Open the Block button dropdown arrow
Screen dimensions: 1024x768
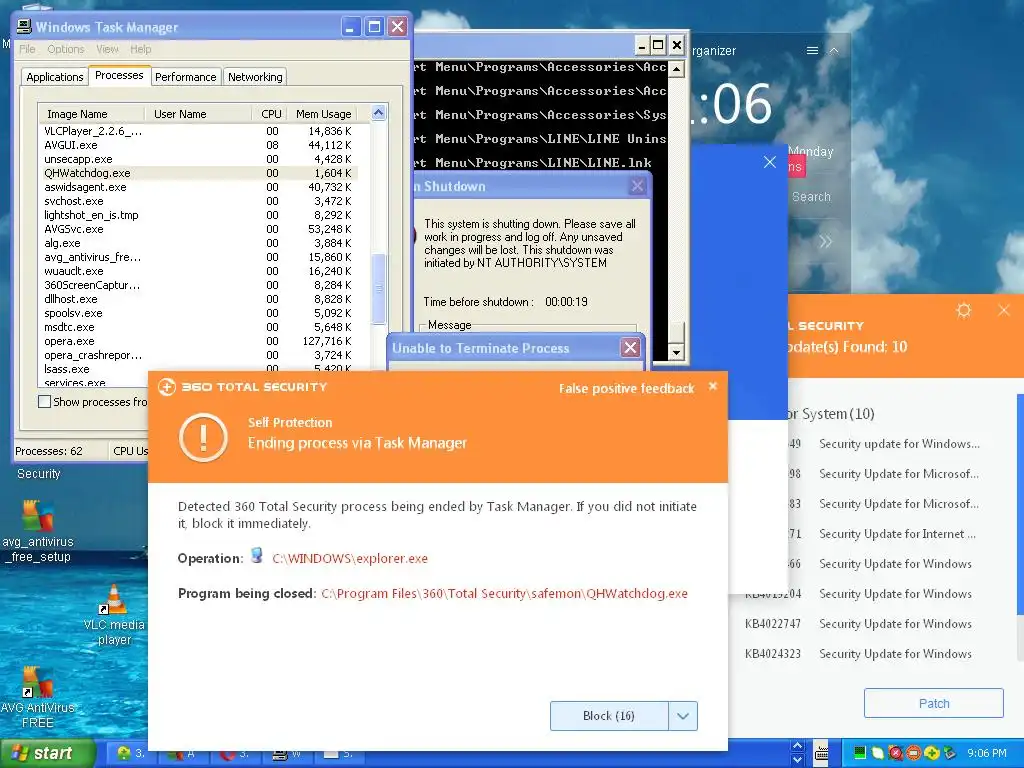[683, 716]
